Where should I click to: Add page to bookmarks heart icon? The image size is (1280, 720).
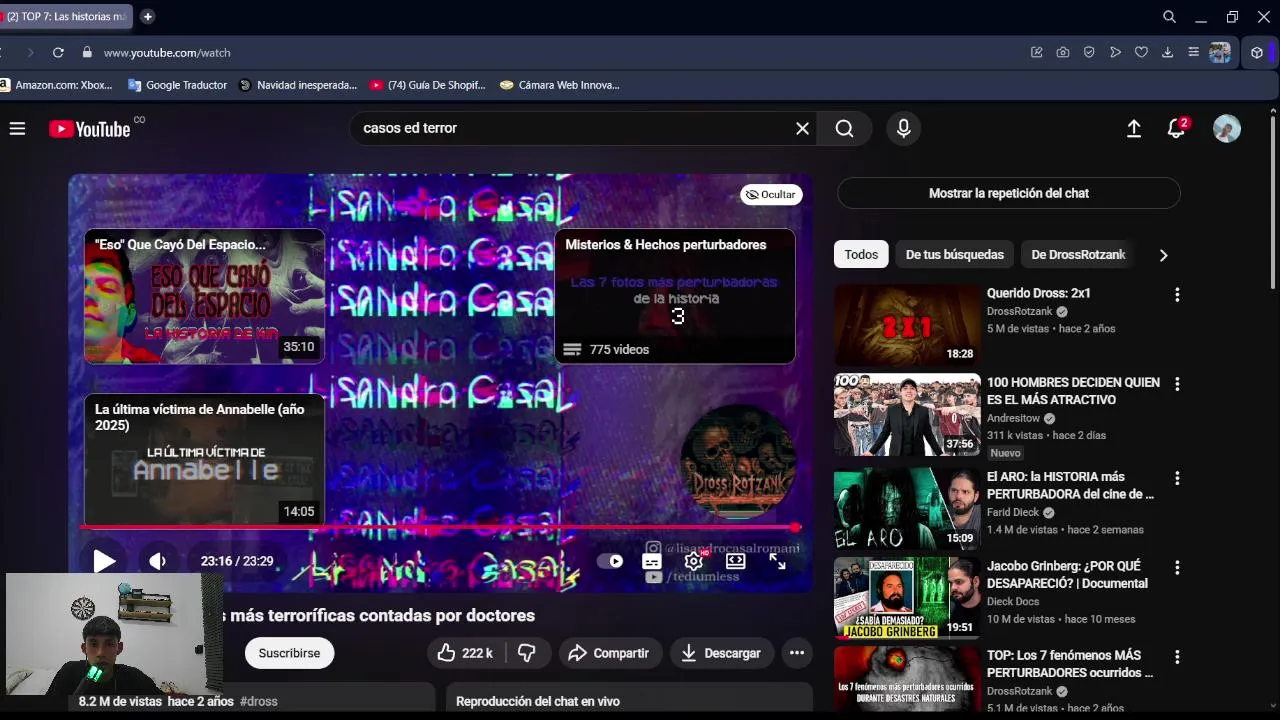coord(1141,53)
